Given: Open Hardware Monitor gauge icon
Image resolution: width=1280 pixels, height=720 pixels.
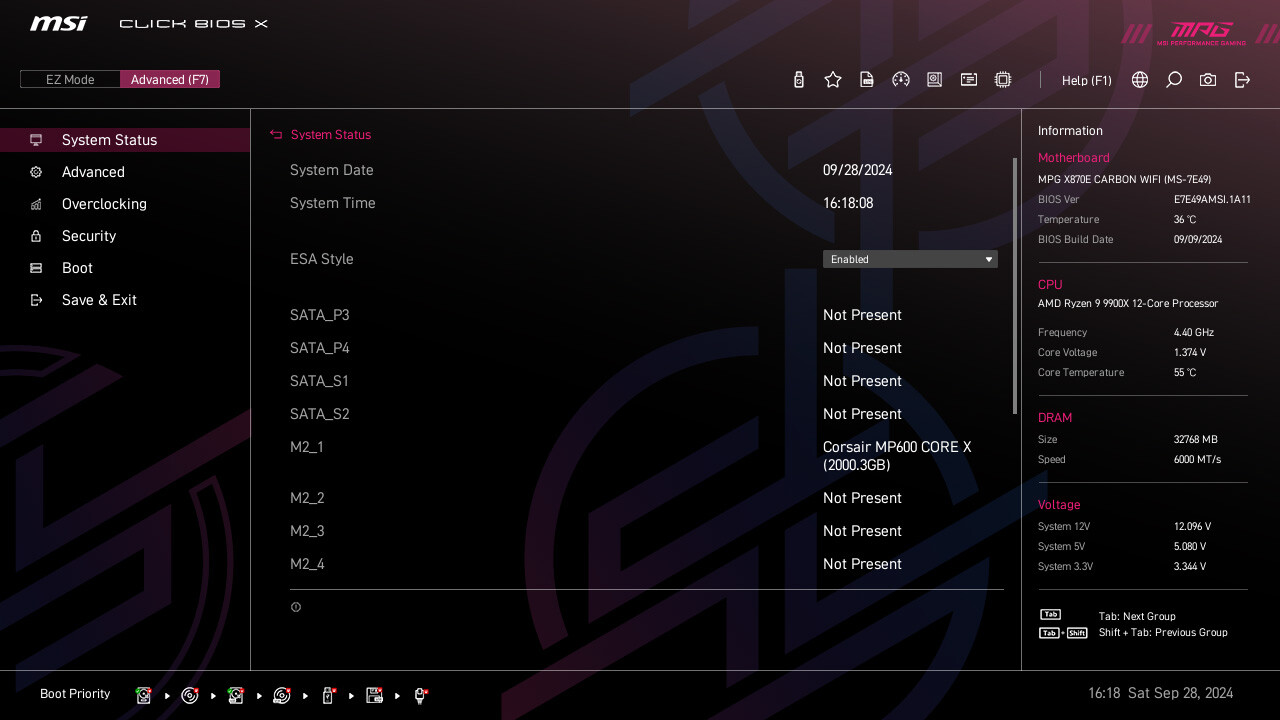Looking at the screenshot, I should [901, 80].
